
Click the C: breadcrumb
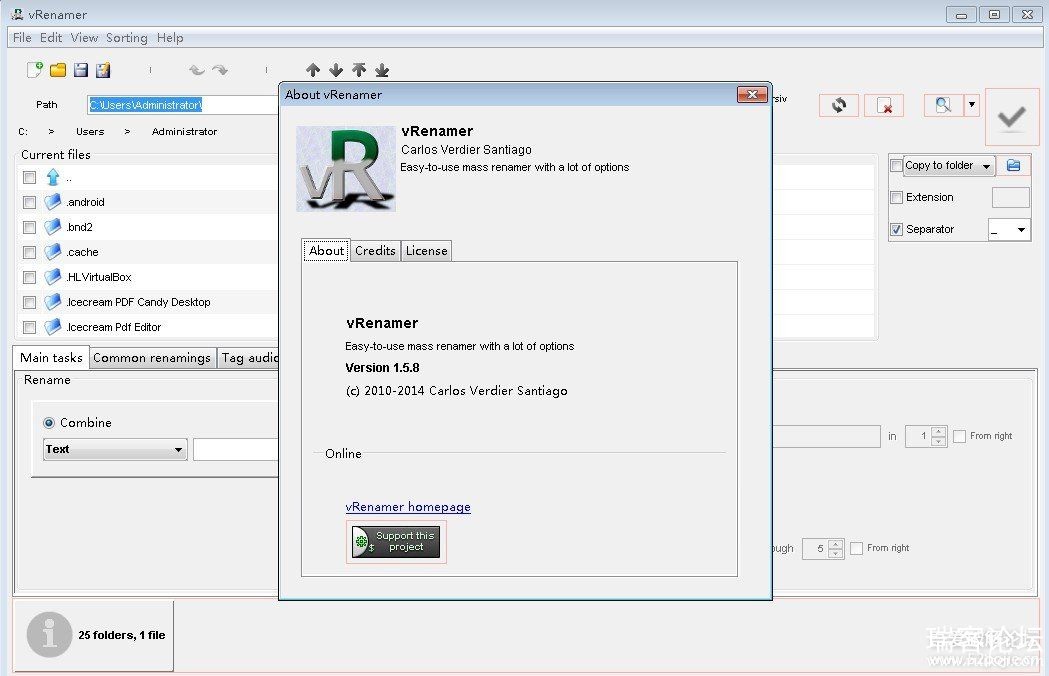23,132
